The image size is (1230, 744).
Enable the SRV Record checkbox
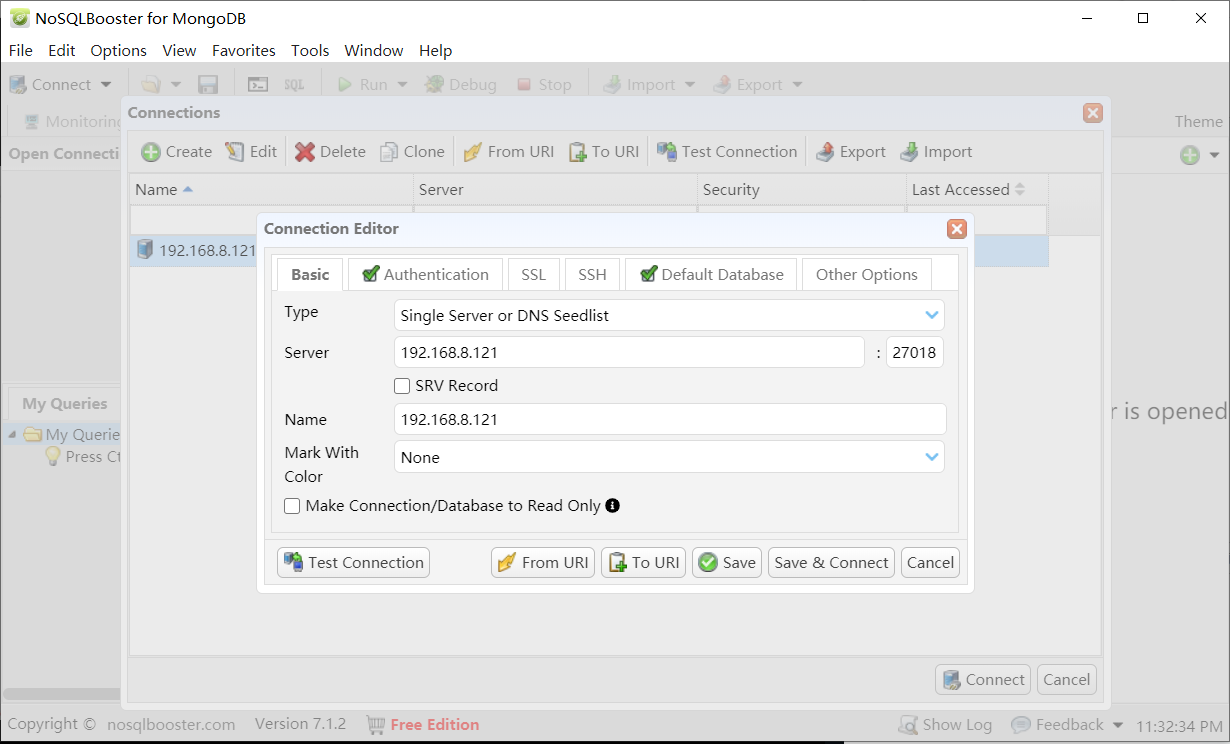click(x=402, y=386)
